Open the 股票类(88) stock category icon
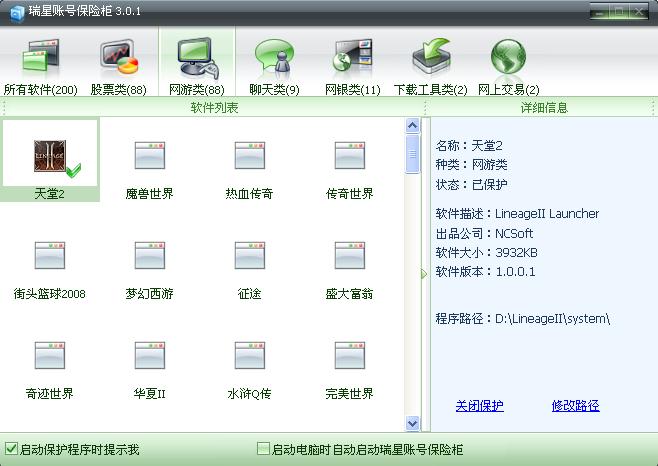 click(119, 58)
